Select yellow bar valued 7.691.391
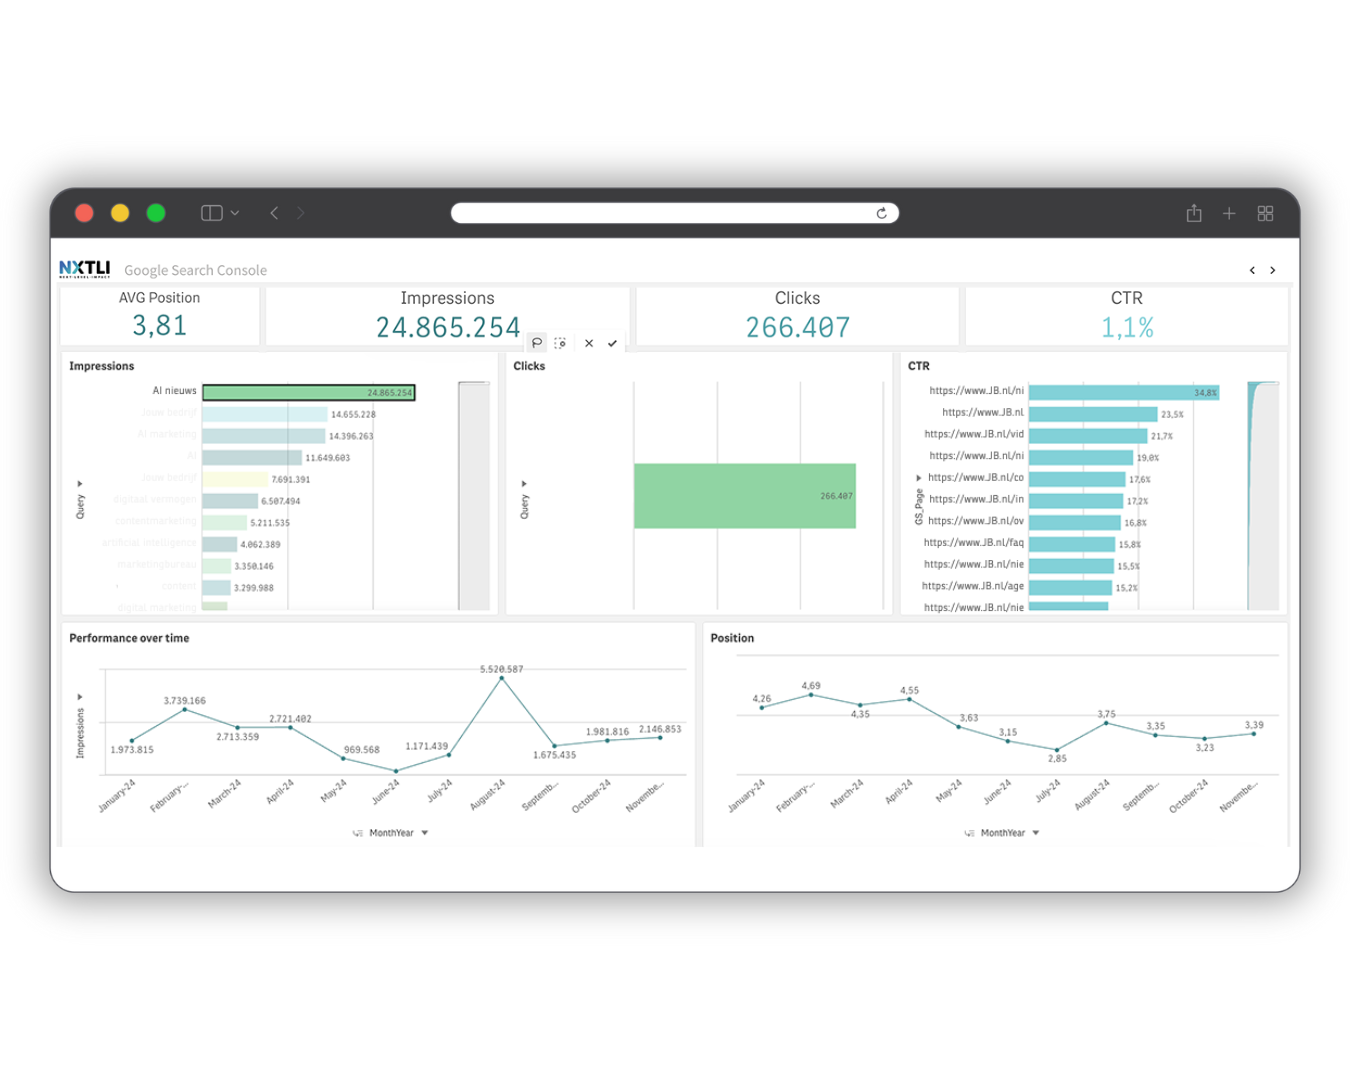The image size is (1350, 1080). (x=235, y=479)
